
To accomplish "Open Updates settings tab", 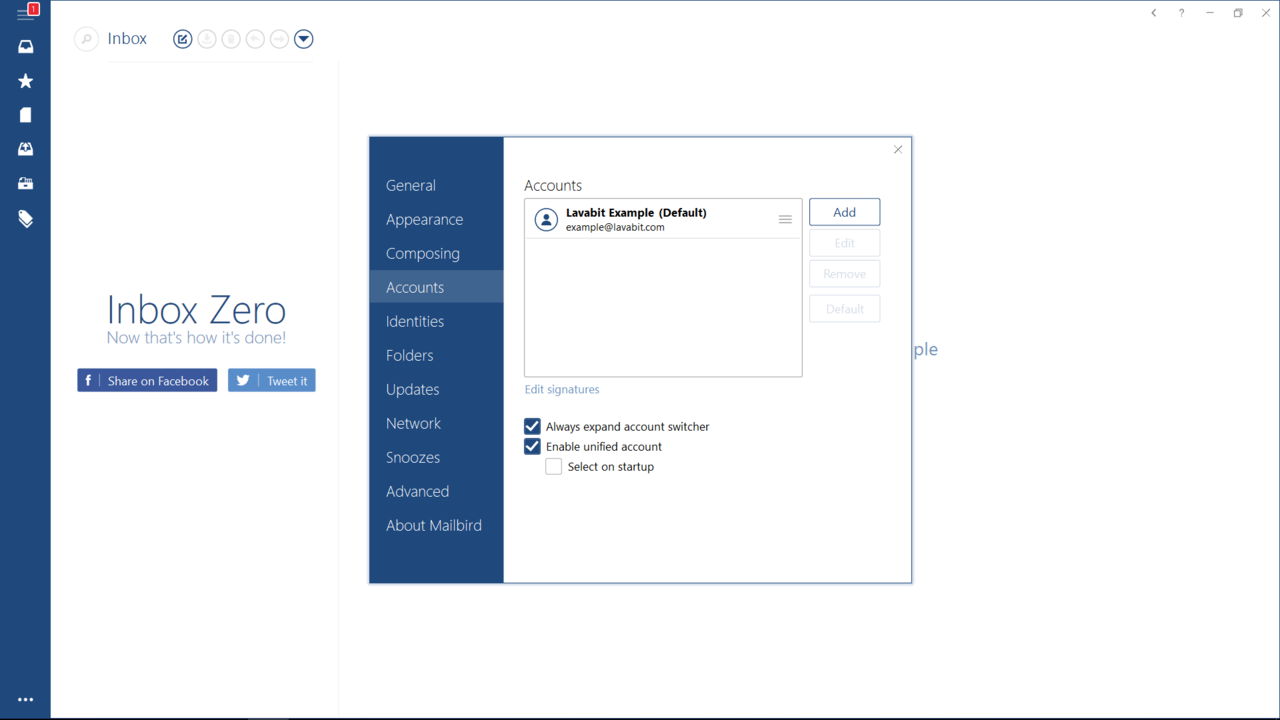I will [436, 389].
